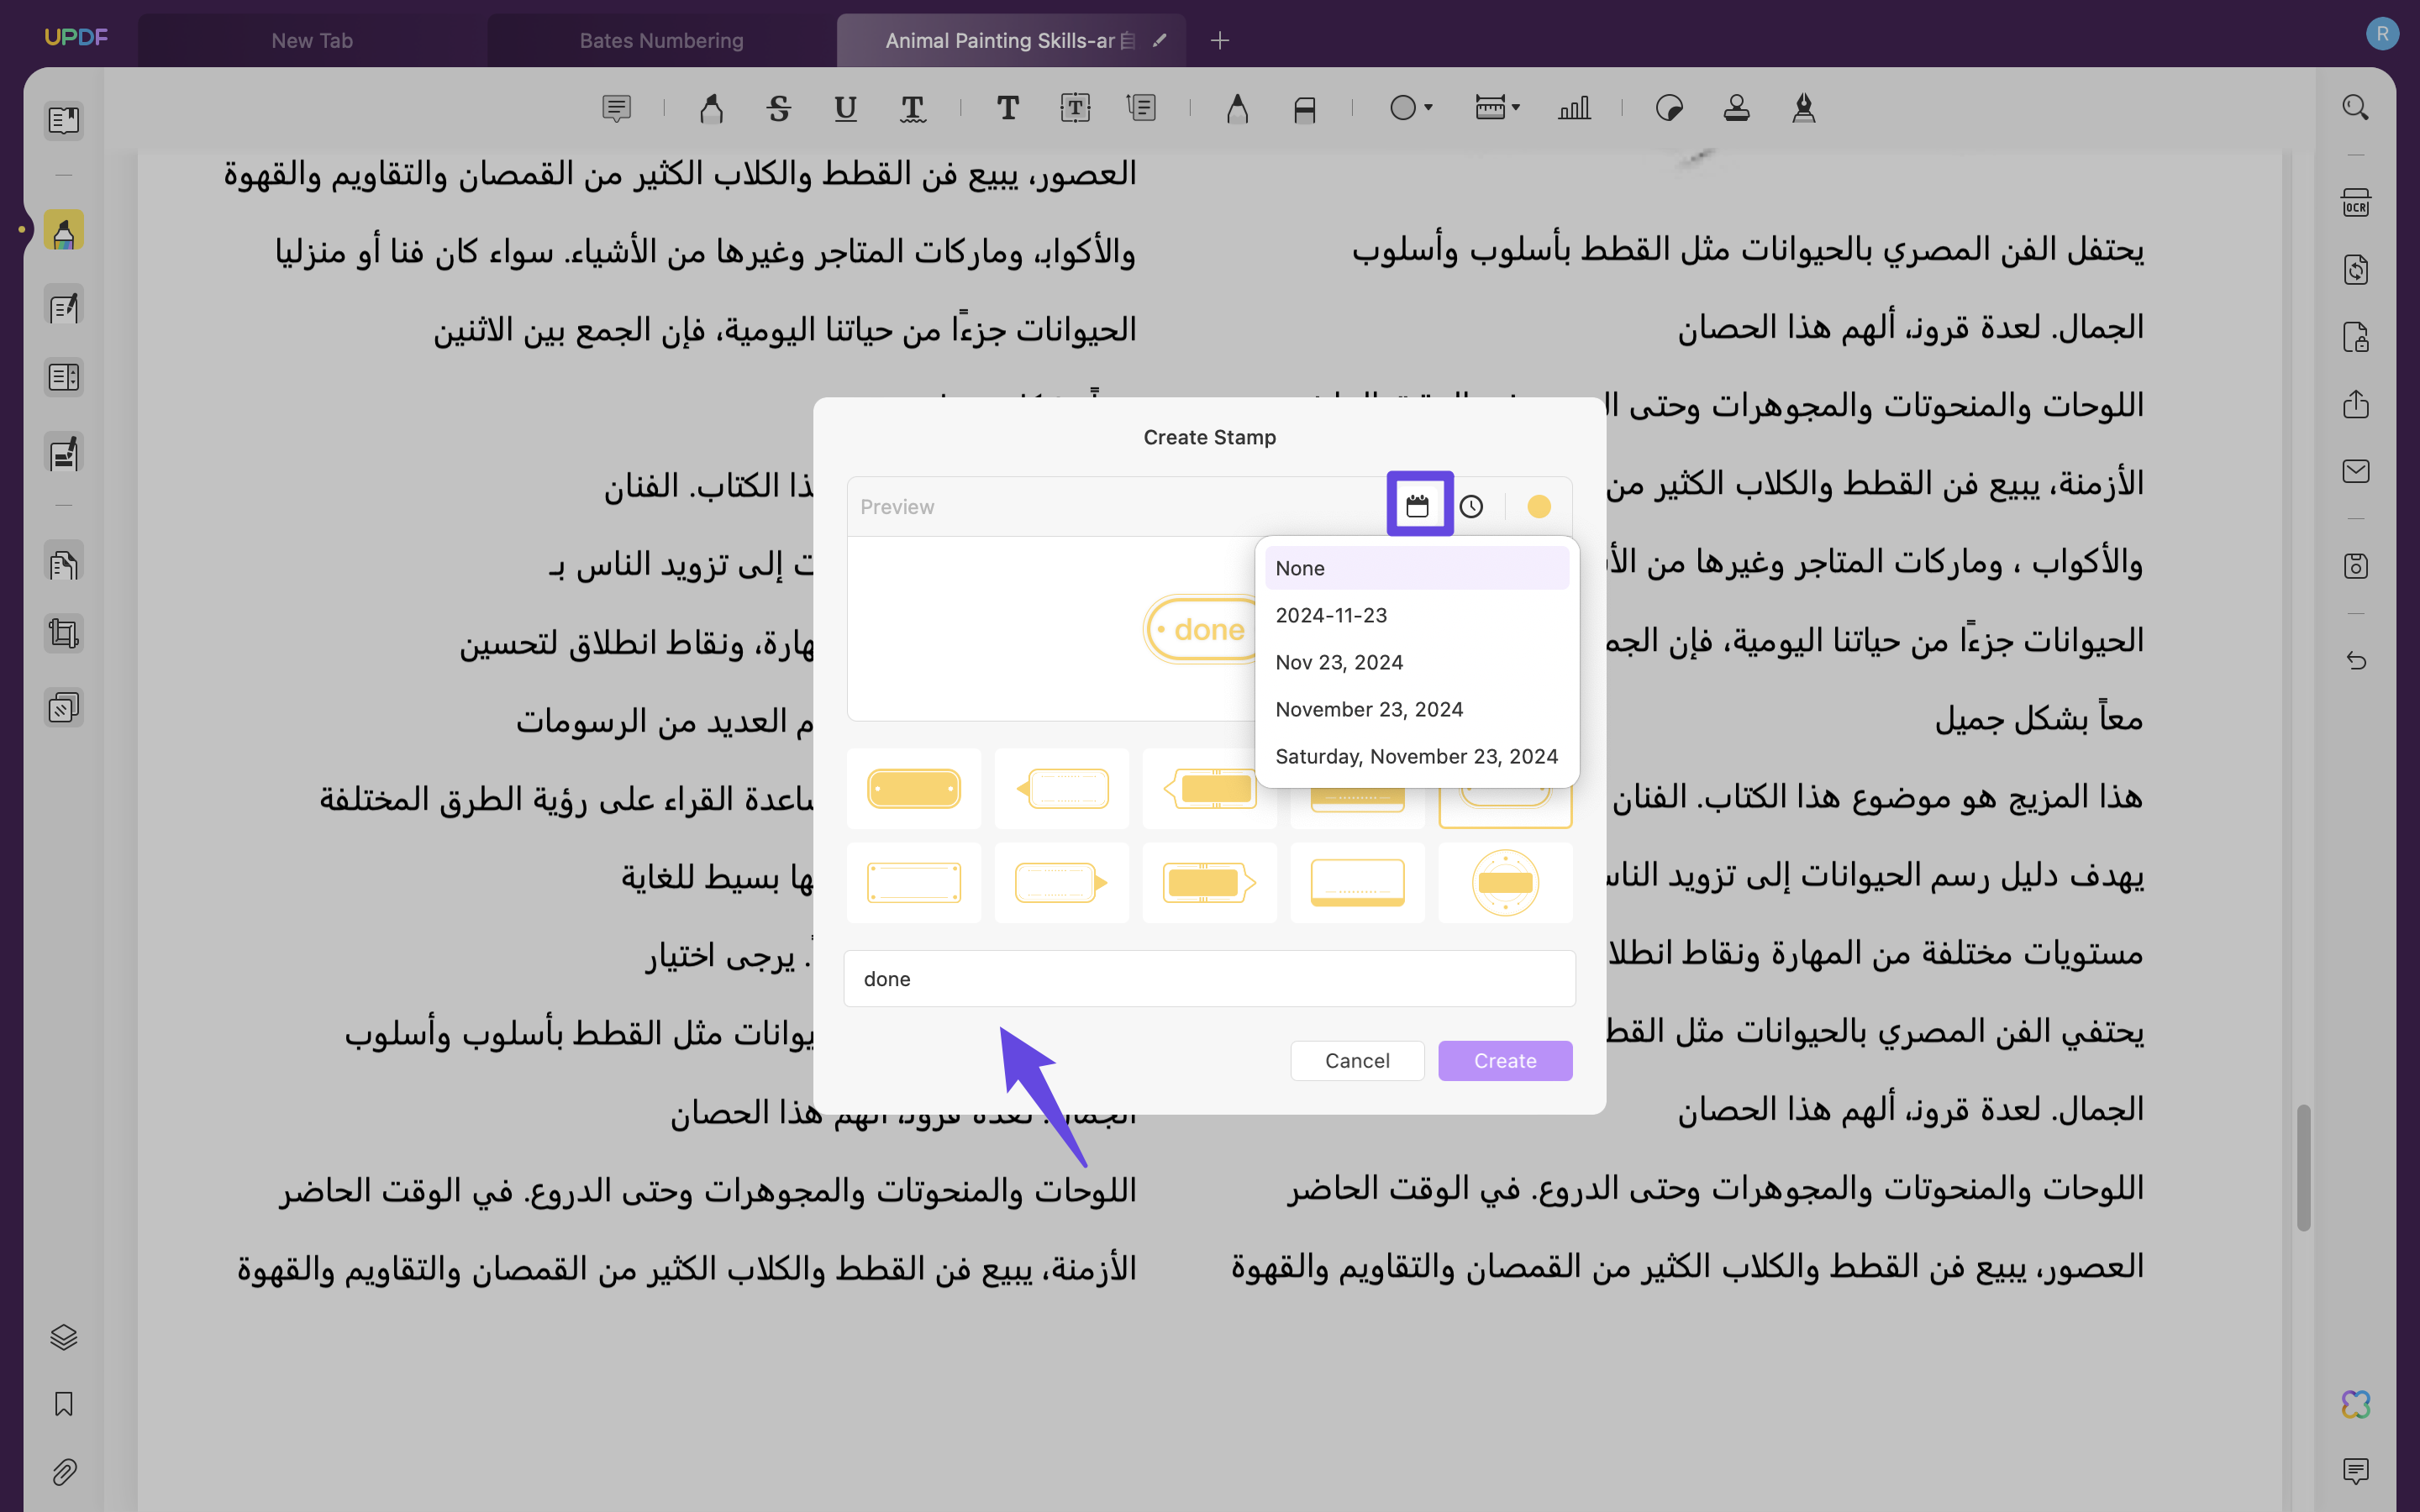Click the stamp text field containing done
The width and height of the screenshot is (2420, 1512).
click(1209, 978)
